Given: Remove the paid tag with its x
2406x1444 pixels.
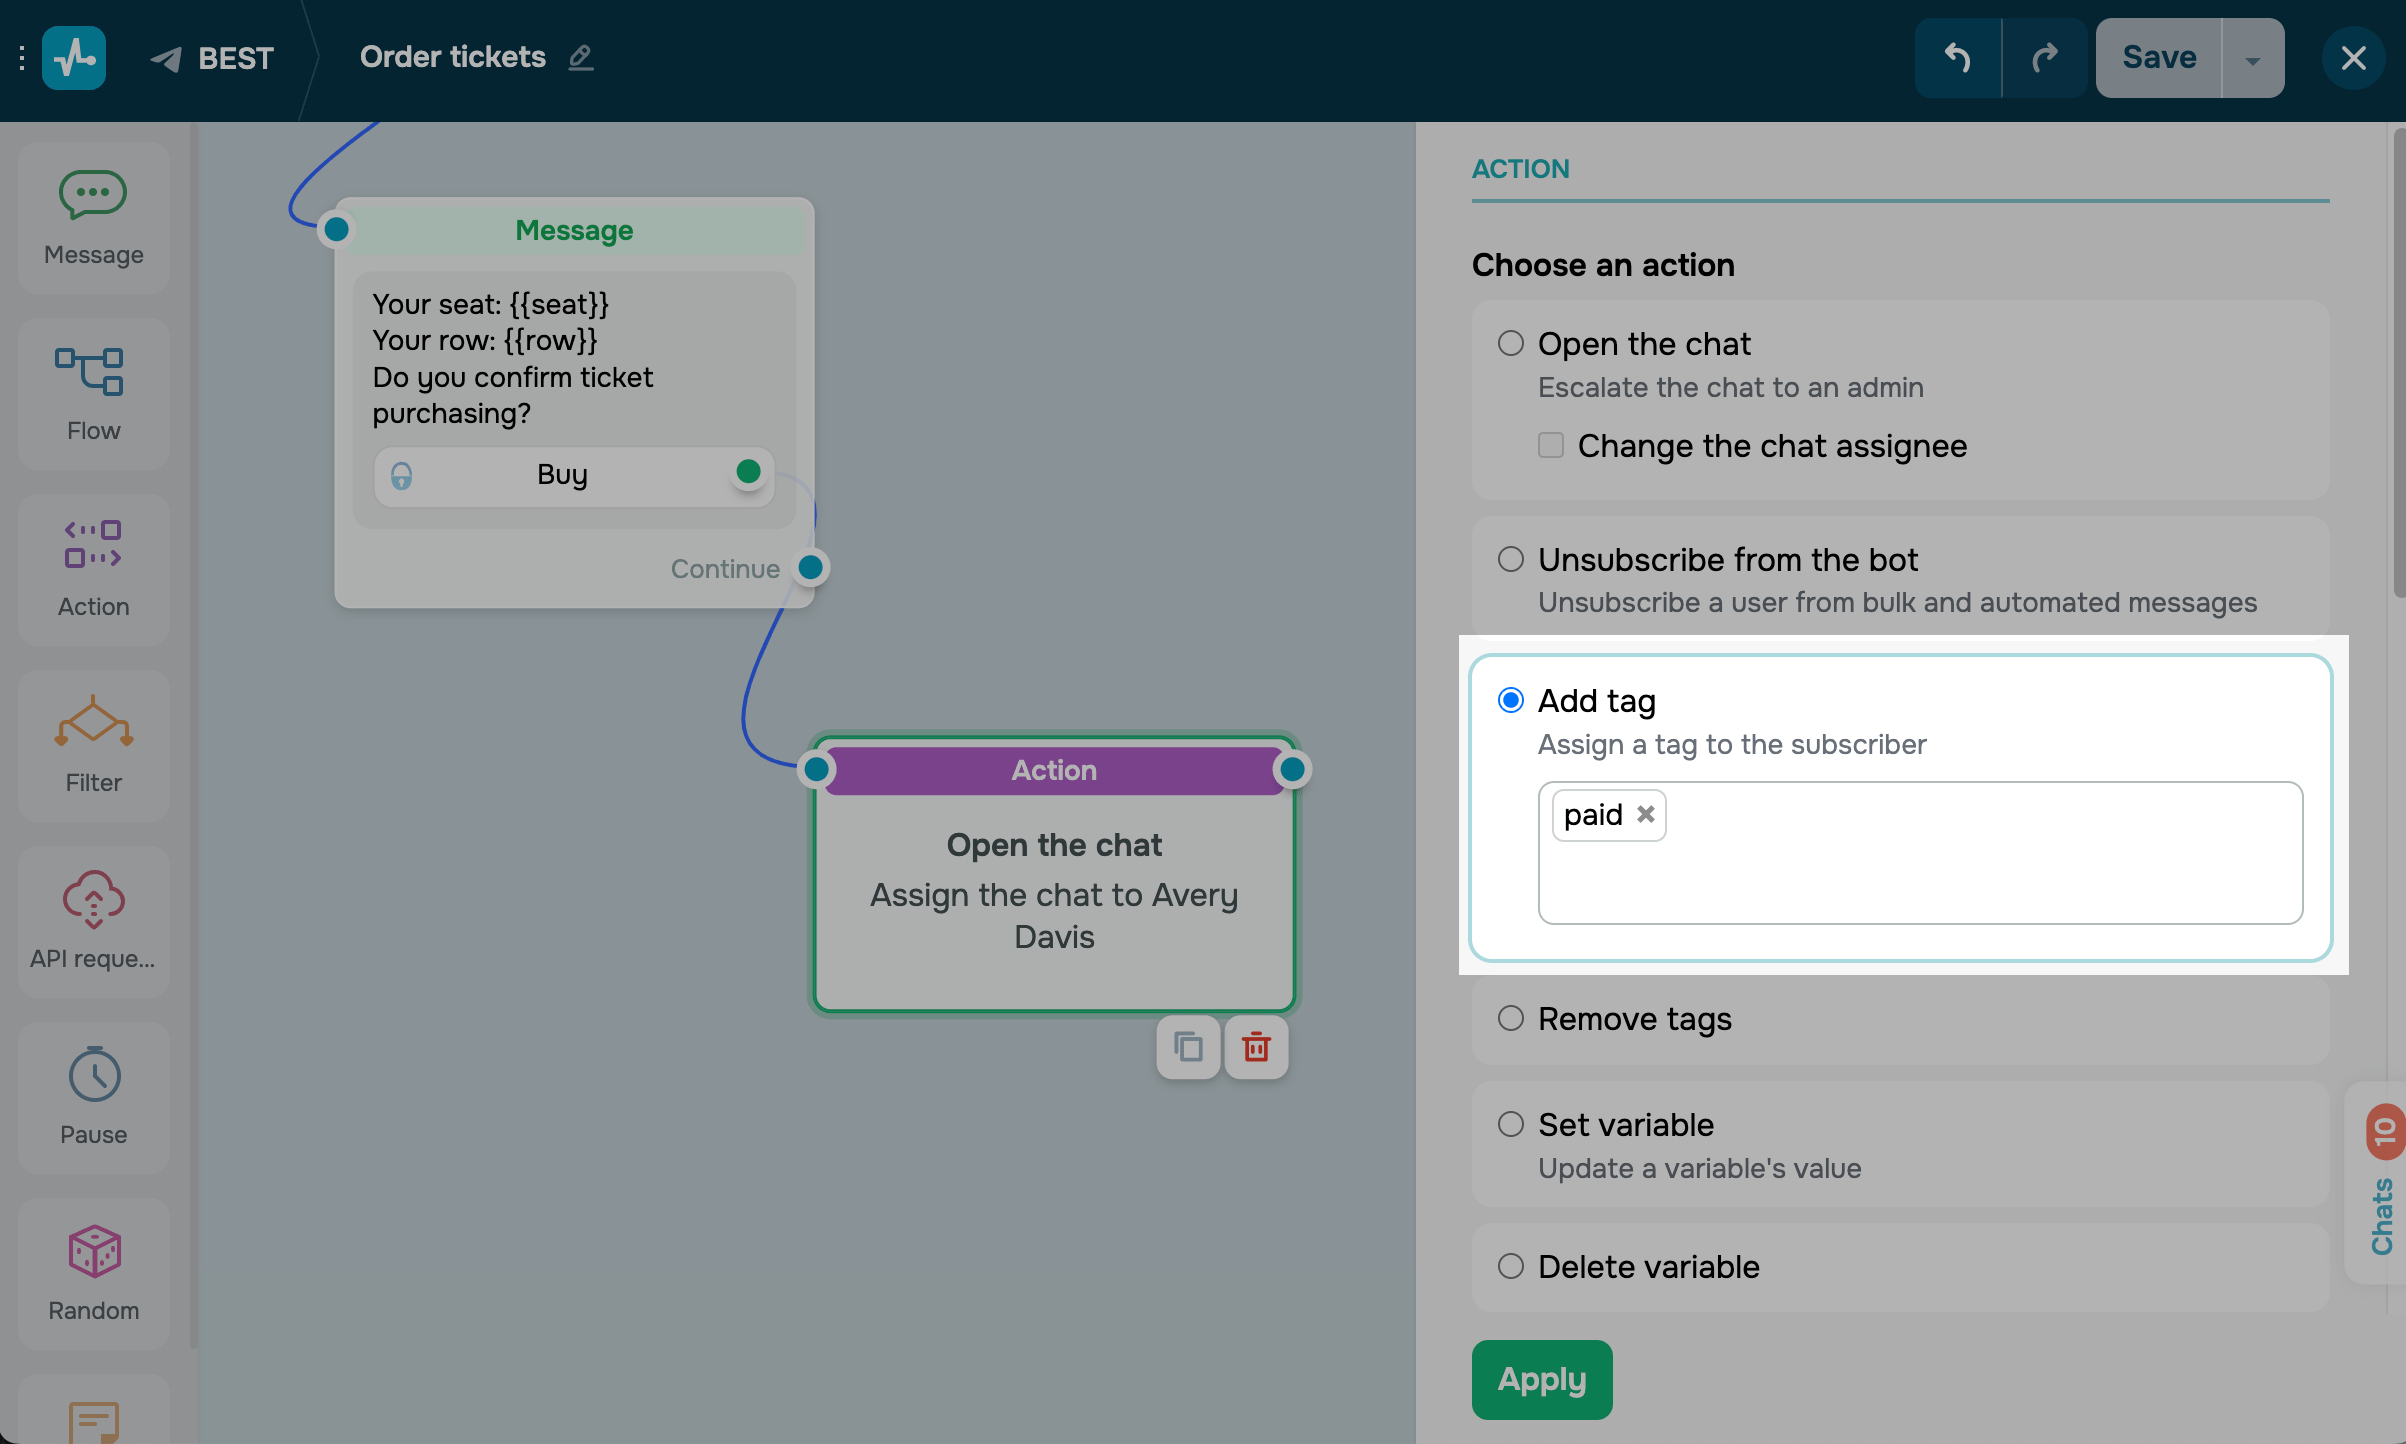Looking at the screenshot, I should (1645, 815).
